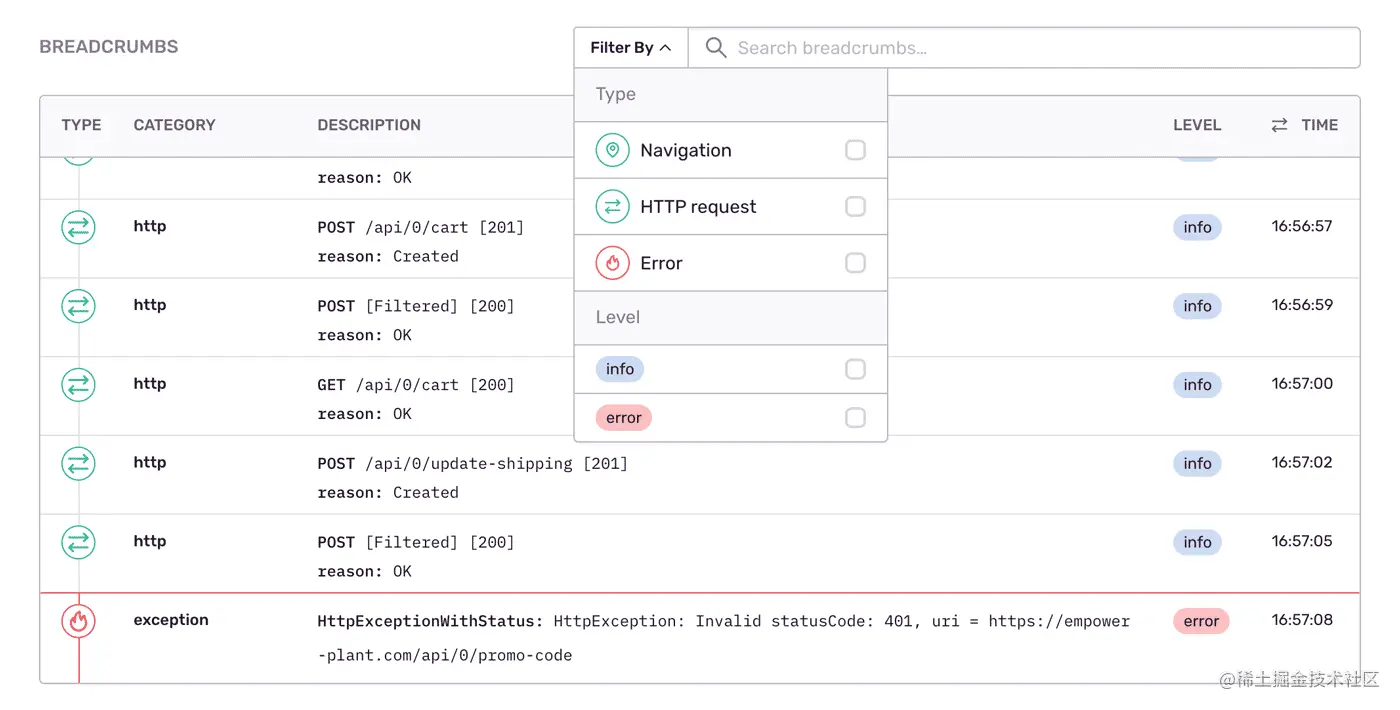The height and width of the screenshot is (710, 1400).
Task: Click the HTTP request arrows icon in filter
Action: [612, 207]
